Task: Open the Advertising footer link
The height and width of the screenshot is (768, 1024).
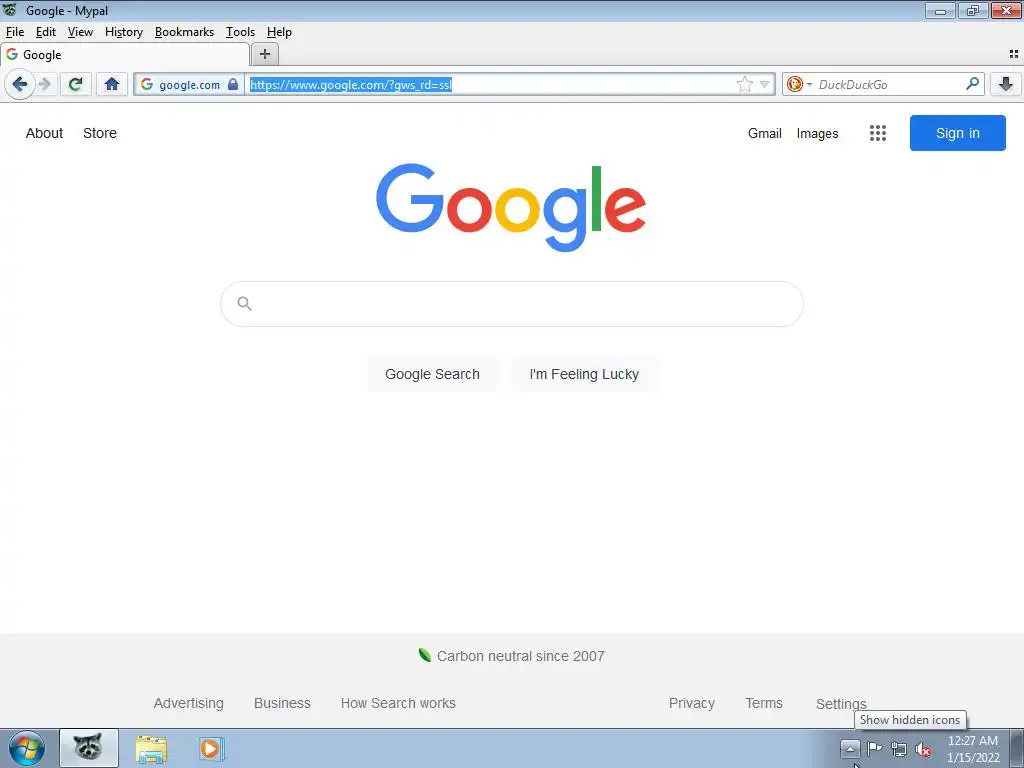Action: [188, 703]
